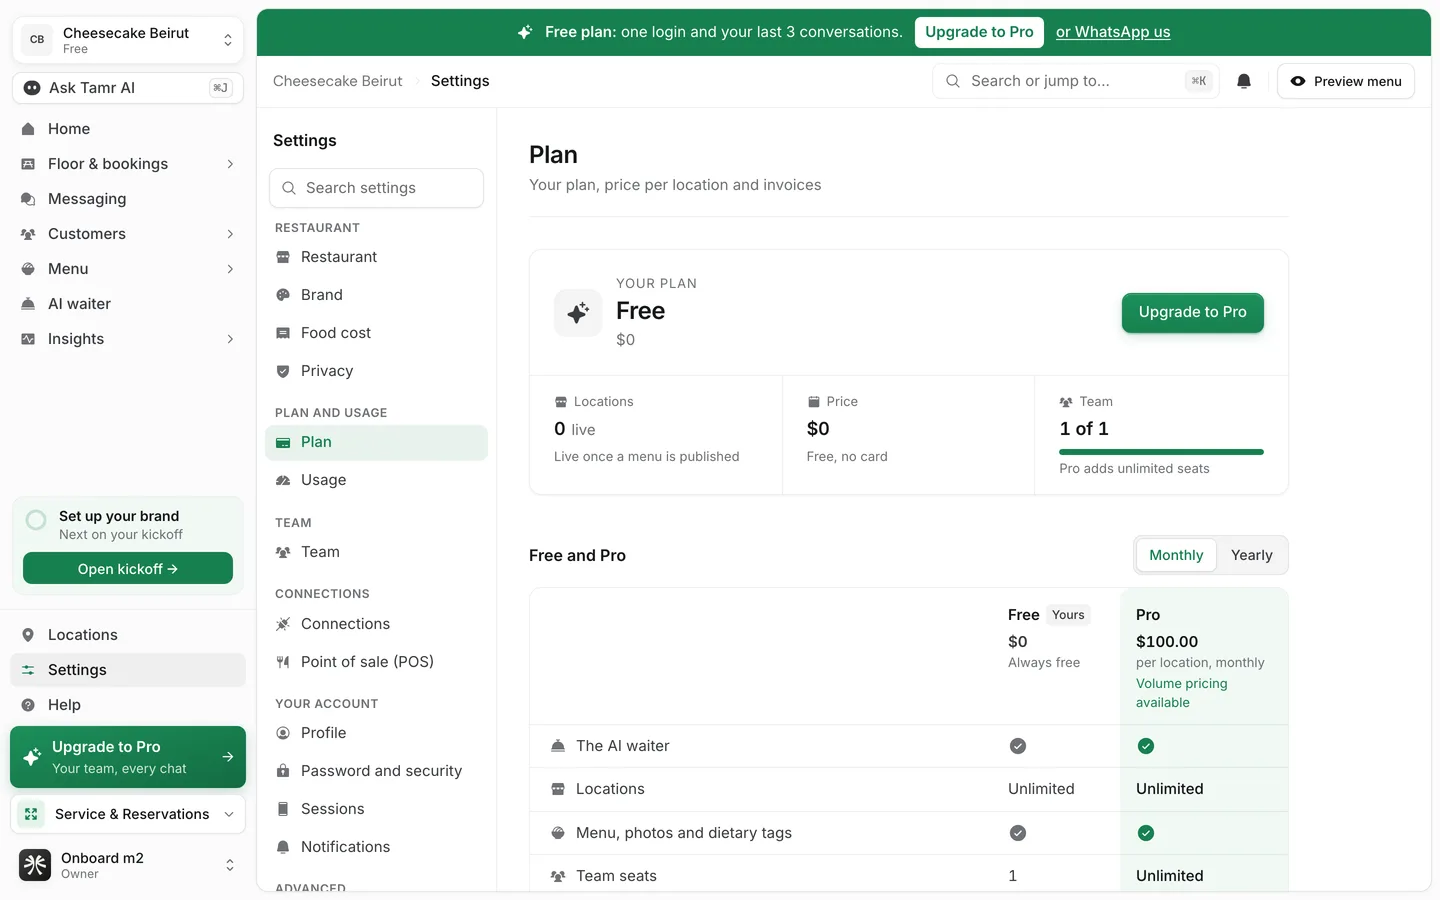Click the Food cost icon
The height and width of the screenshot is (900, 1440).
[283, 333]
